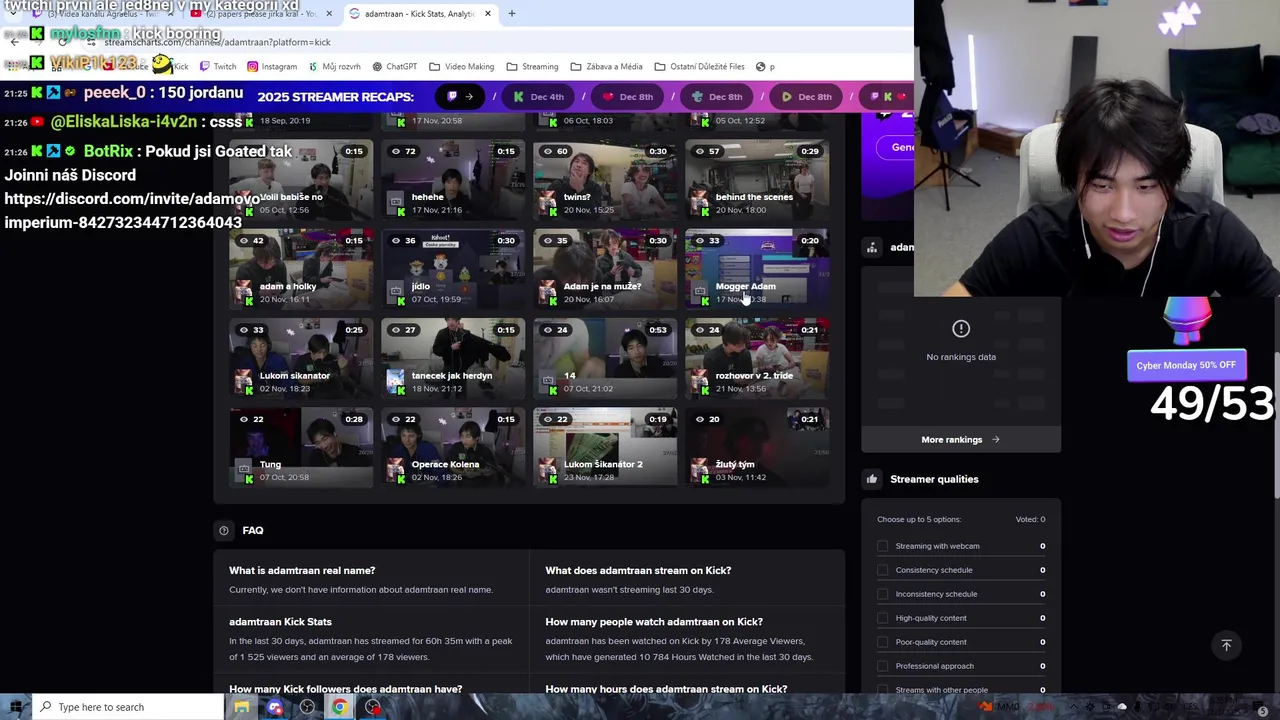The height and width of the screenshot is (720, 1280).
Task: Play the 'behind the scenes' clip
Action: tap(757, 181)
